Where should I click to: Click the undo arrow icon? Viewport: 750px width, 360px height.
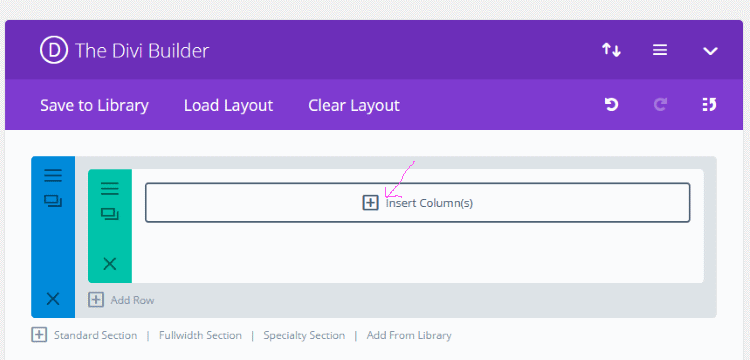click(611, 105)
